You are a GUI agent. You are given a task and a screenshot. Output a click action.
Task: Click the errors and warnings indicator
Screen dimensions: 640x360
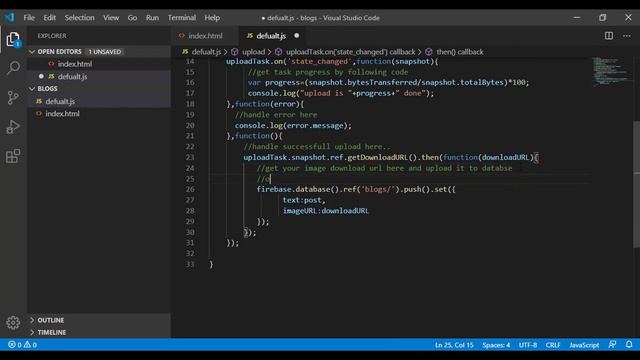point(22,344)
